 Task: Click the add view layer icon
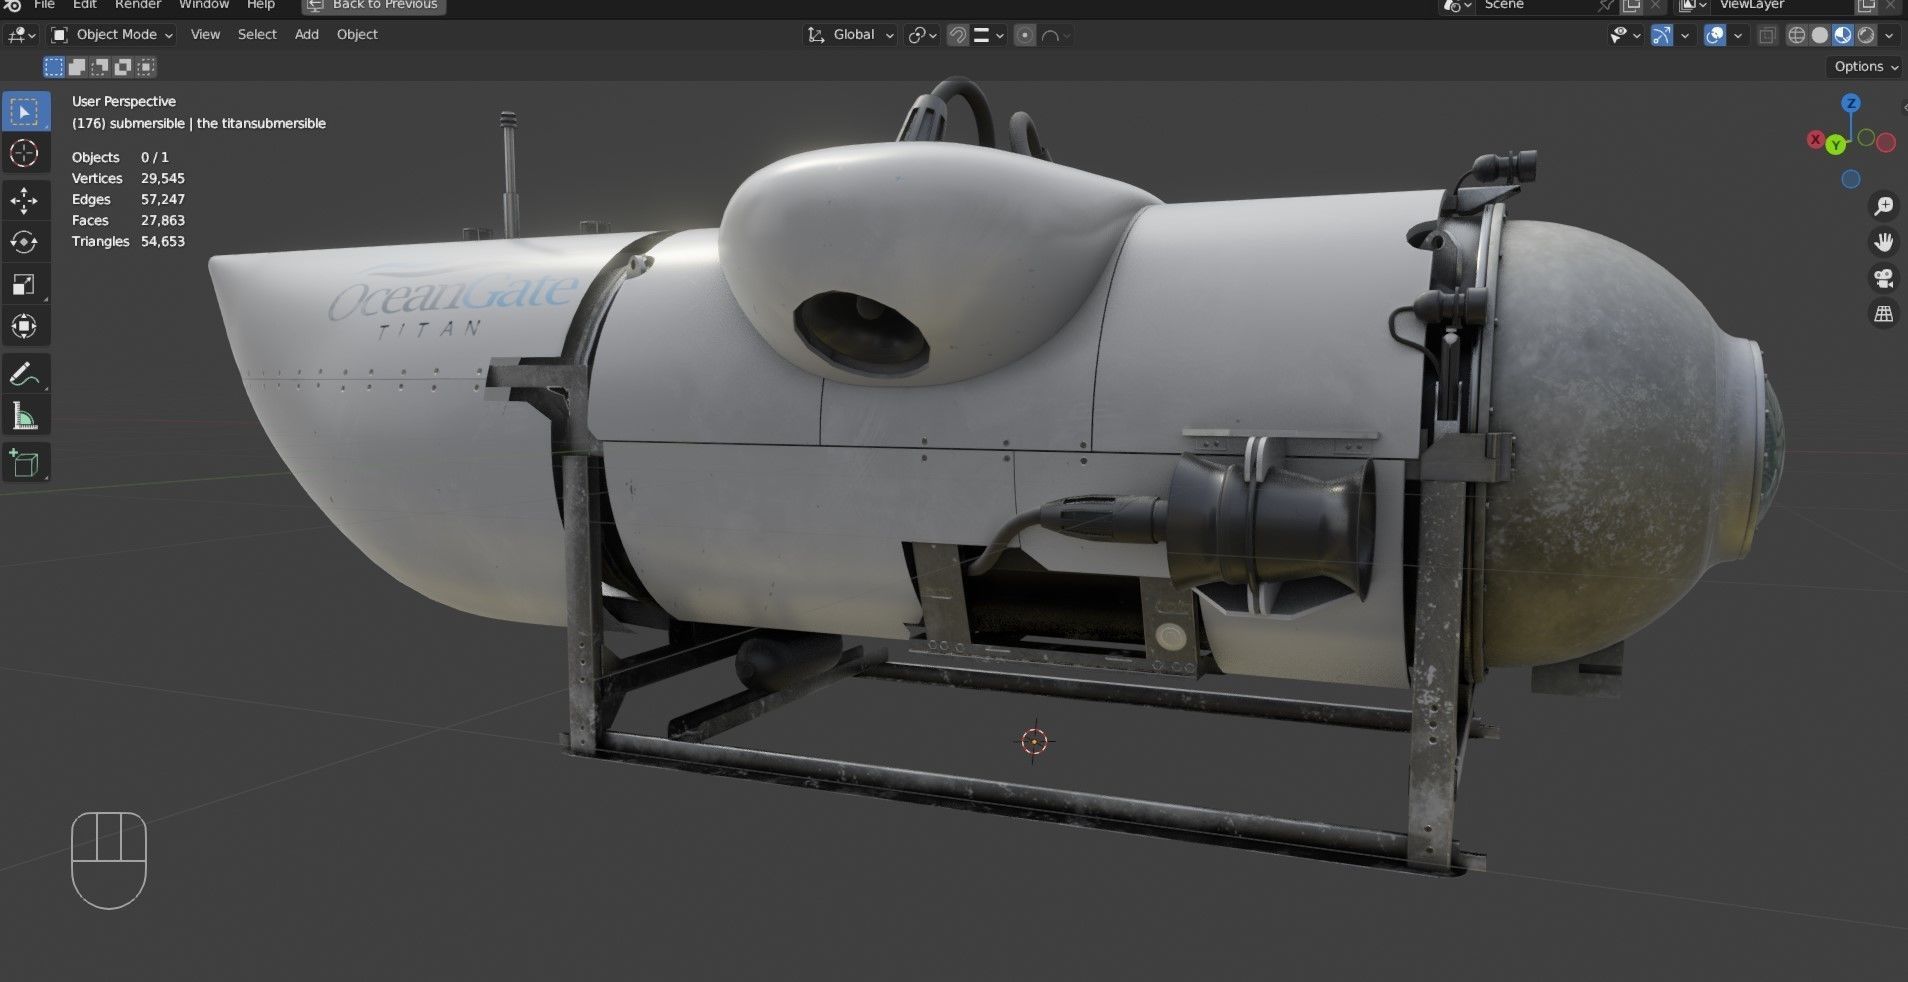tap(1866, 5)
